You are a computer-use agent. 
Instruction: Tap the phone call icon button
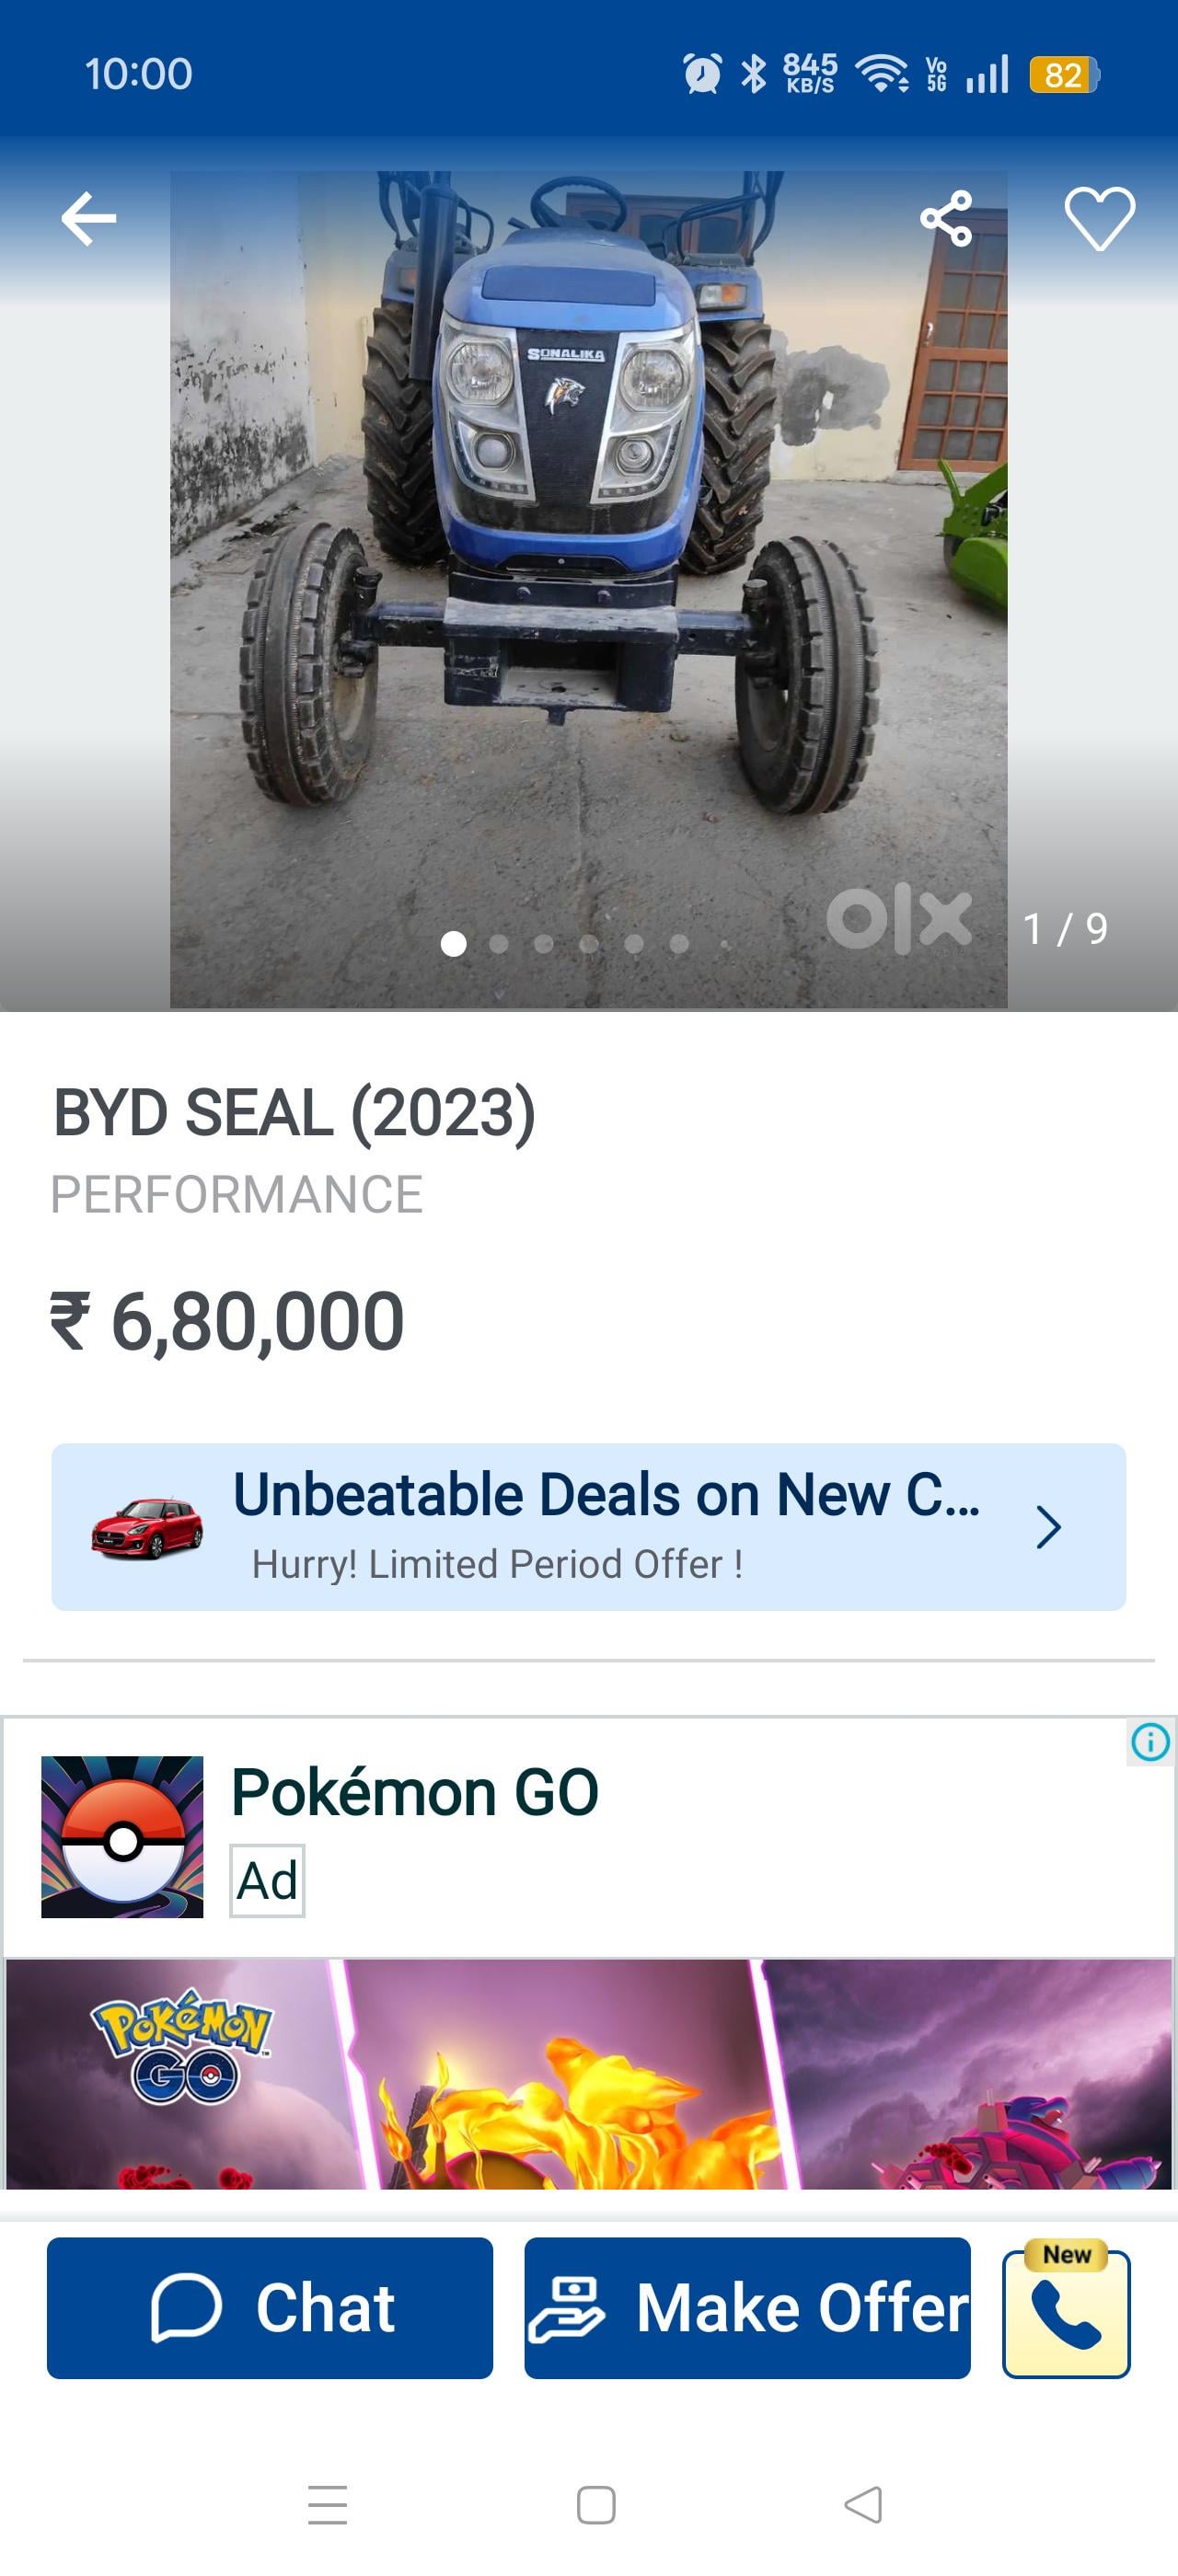[1066, 2313]
